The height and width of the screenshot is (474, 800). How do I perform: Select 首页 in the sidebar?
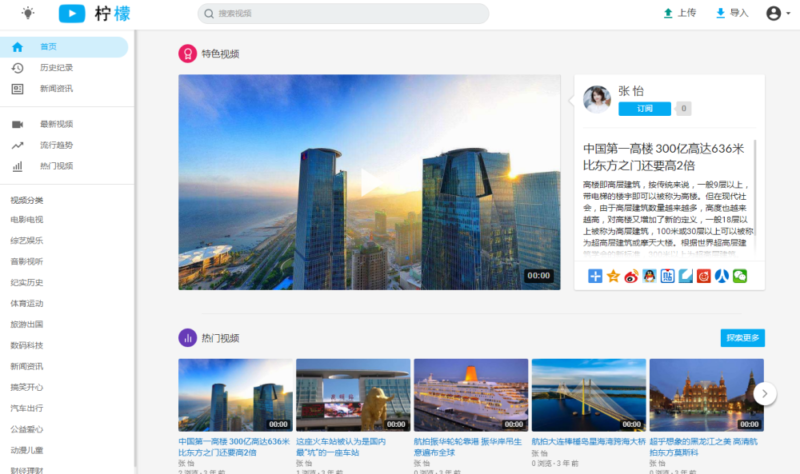pos(64,47)
